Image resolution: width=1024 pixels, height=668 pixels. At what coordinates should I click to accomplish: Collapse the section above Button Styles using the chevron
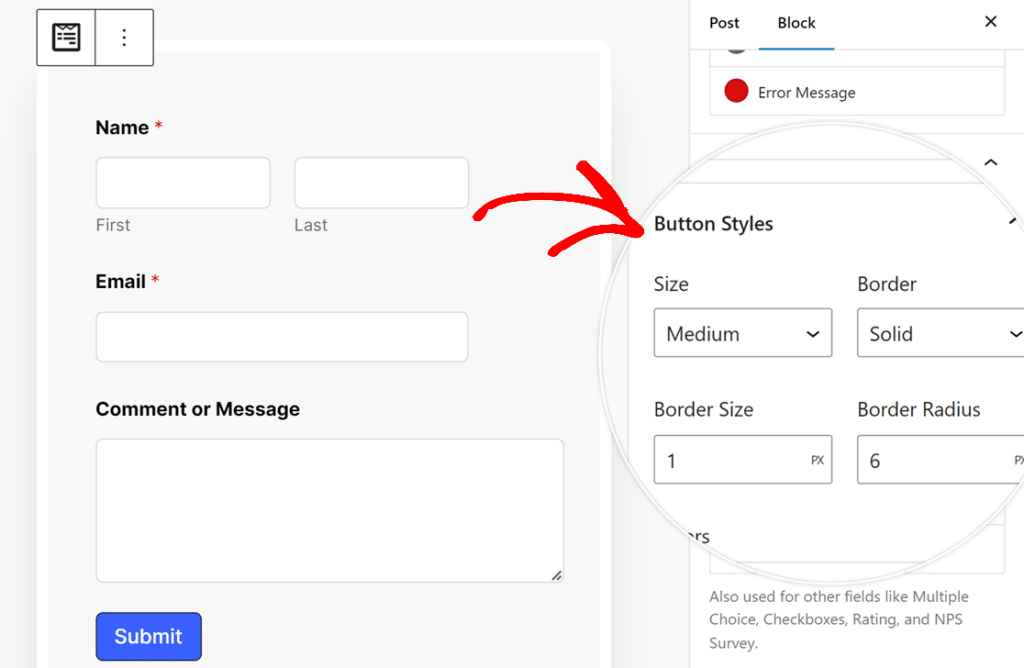pyautogui.click(x=990, y=162)
